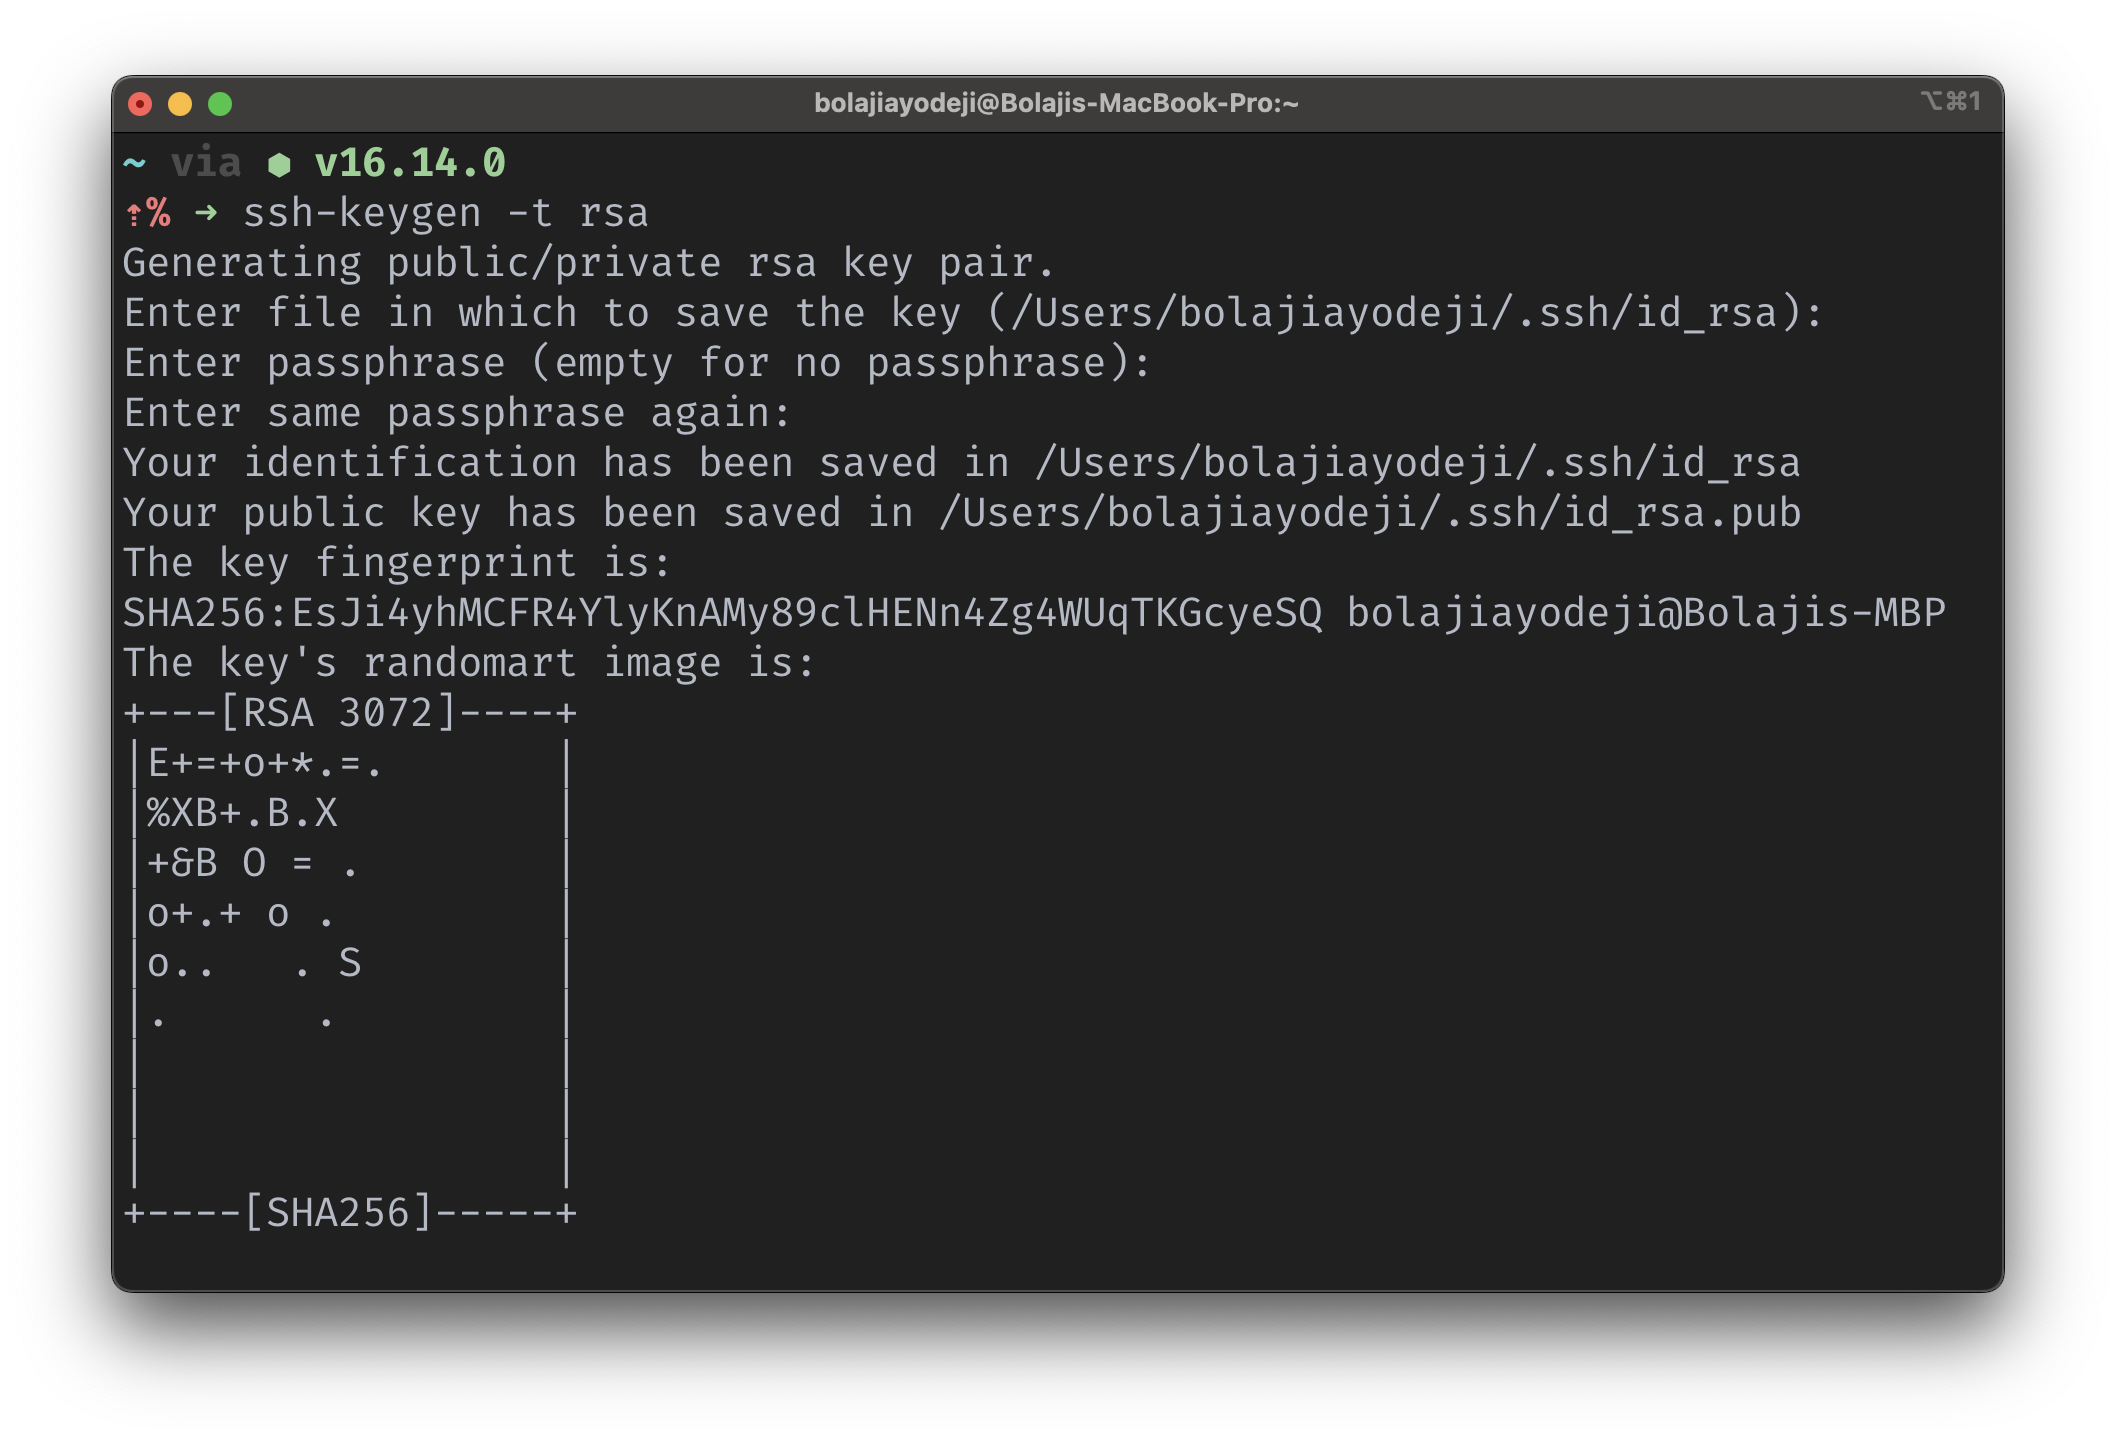Click the yellow minimize window button
The width and height of the screenshot is (2116, 1440).
pos(180,104)
